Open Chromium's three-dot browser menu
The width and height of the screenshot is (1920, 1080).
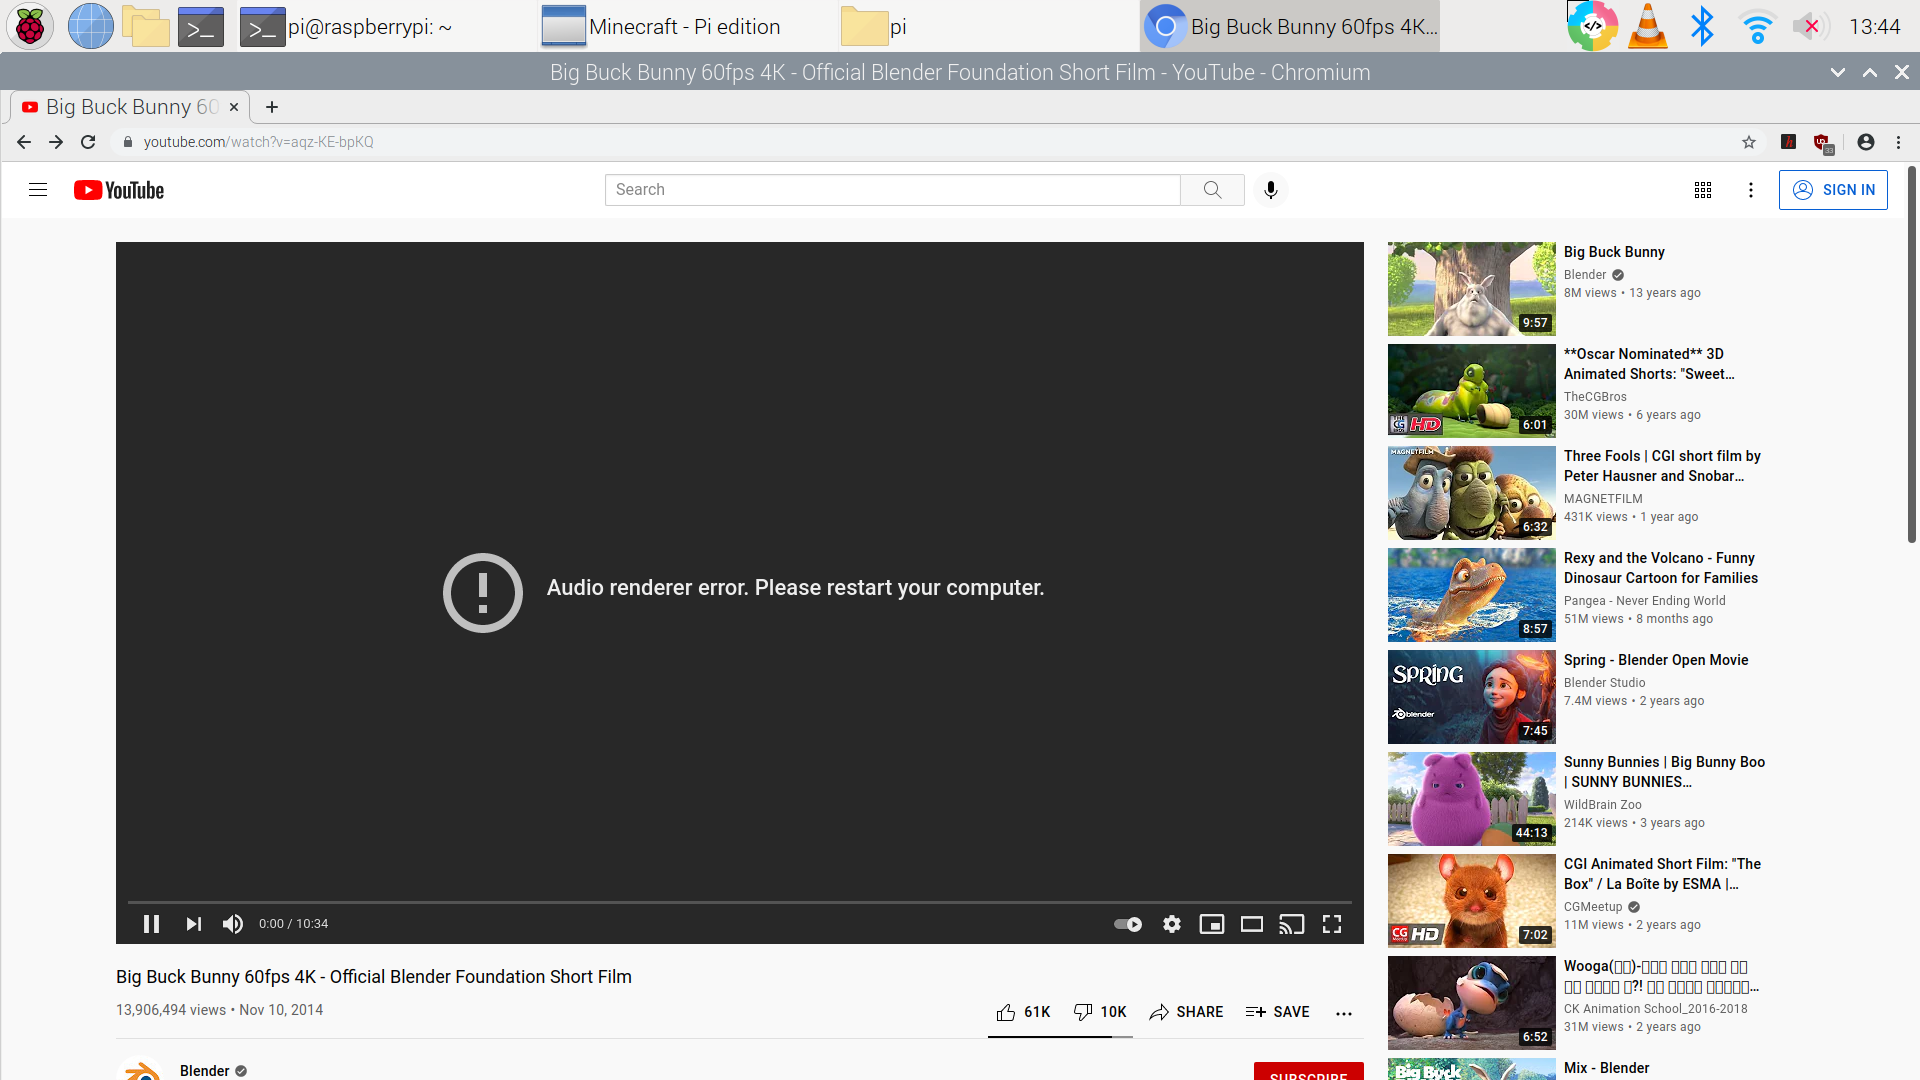[1899, 142]
